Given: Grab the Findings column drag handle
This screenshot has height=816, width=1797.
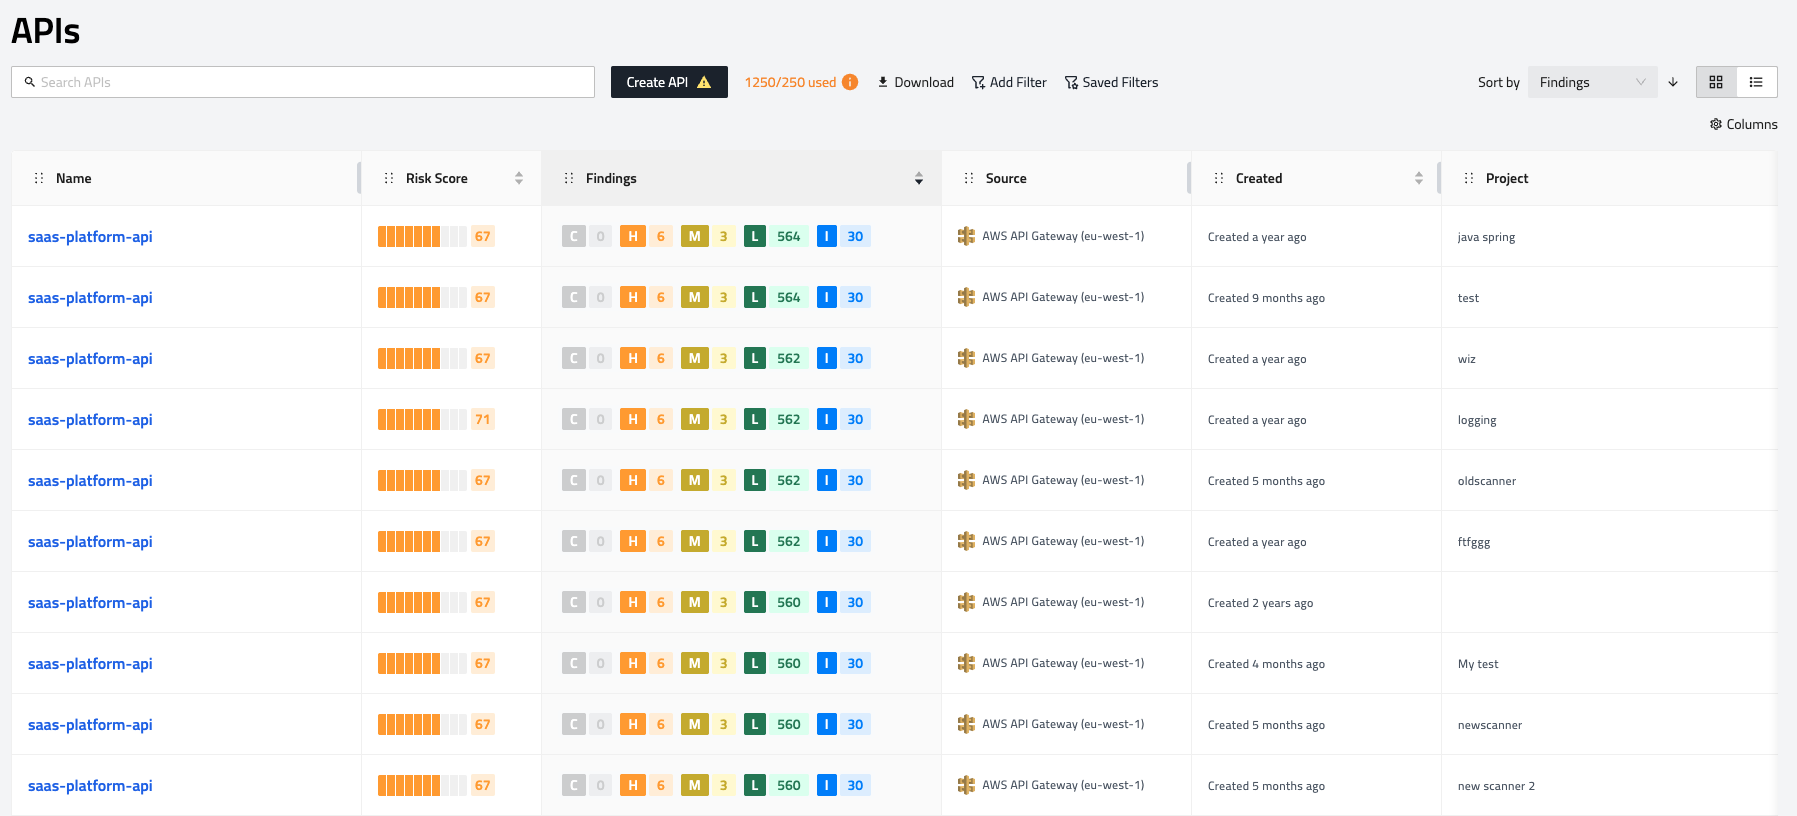Looking at the screenshot, I should tap(569, 178).
